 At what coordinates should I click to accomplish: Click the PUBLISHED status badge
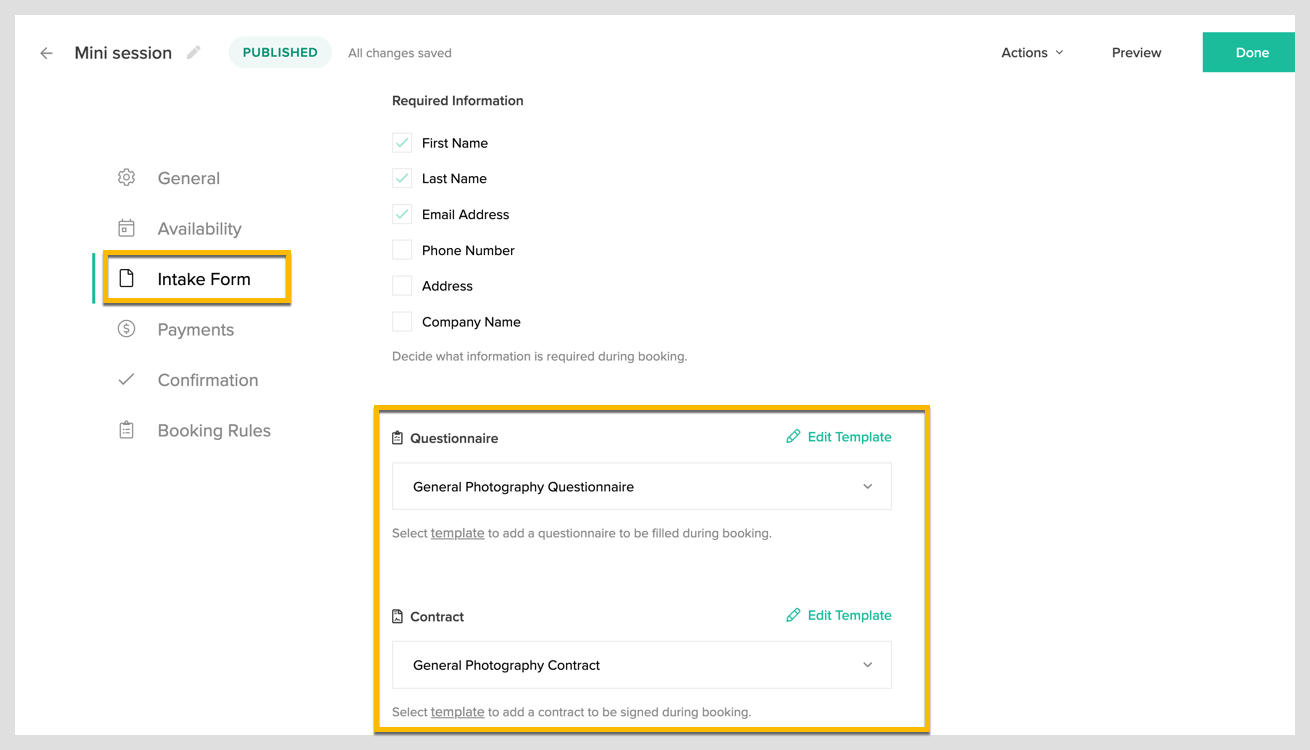coord(280,52)
